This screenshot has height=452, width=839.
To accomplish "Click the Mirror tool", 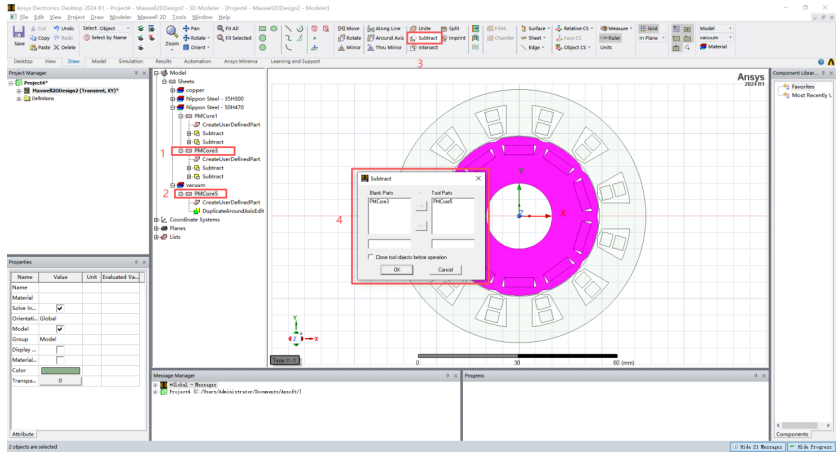I will click(349, 48).
